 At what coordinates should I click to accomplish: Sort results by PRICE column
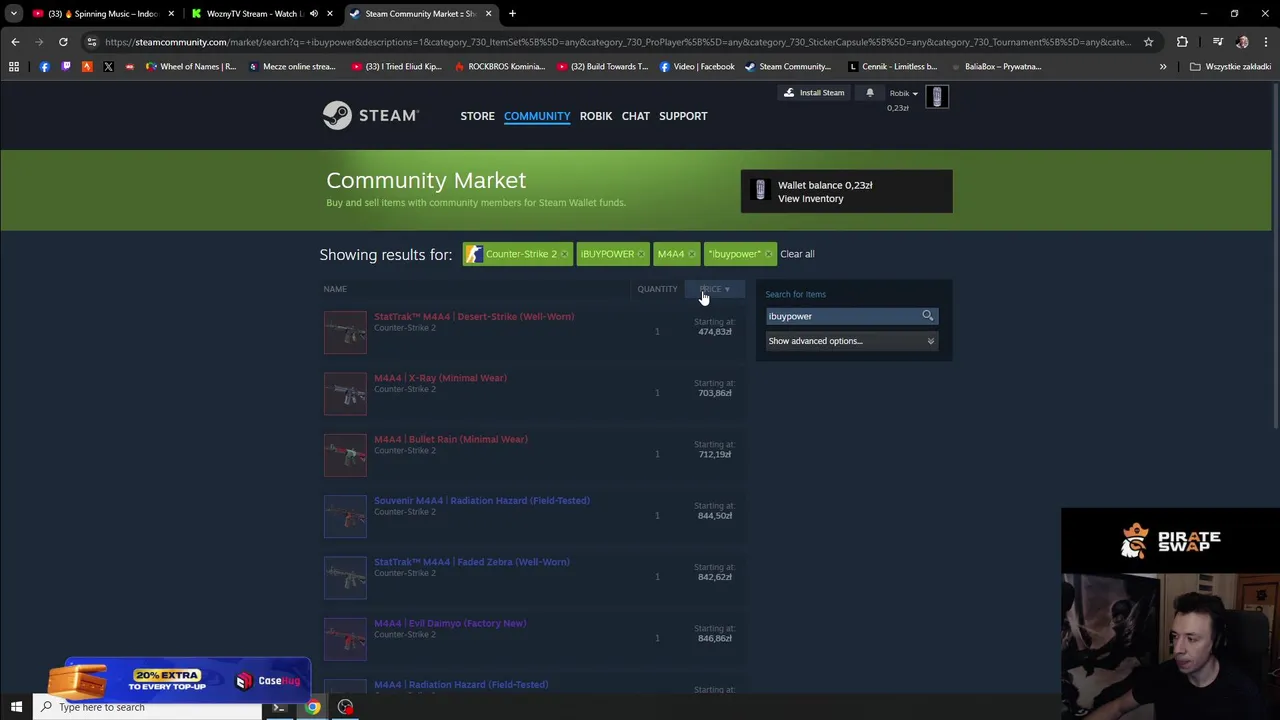[714, 289]
